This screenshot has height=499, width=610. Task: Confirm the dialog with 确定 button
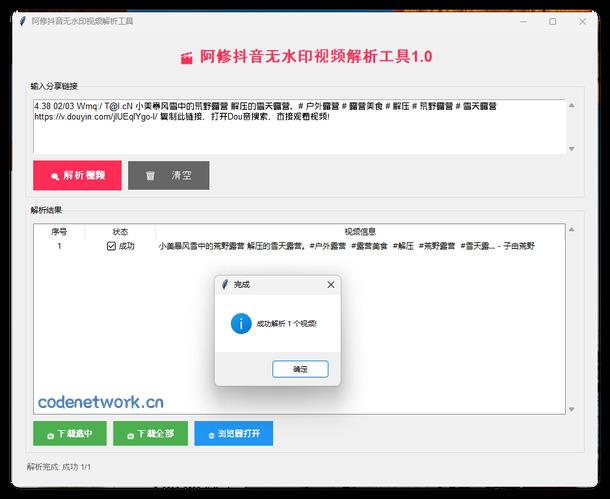300,369
